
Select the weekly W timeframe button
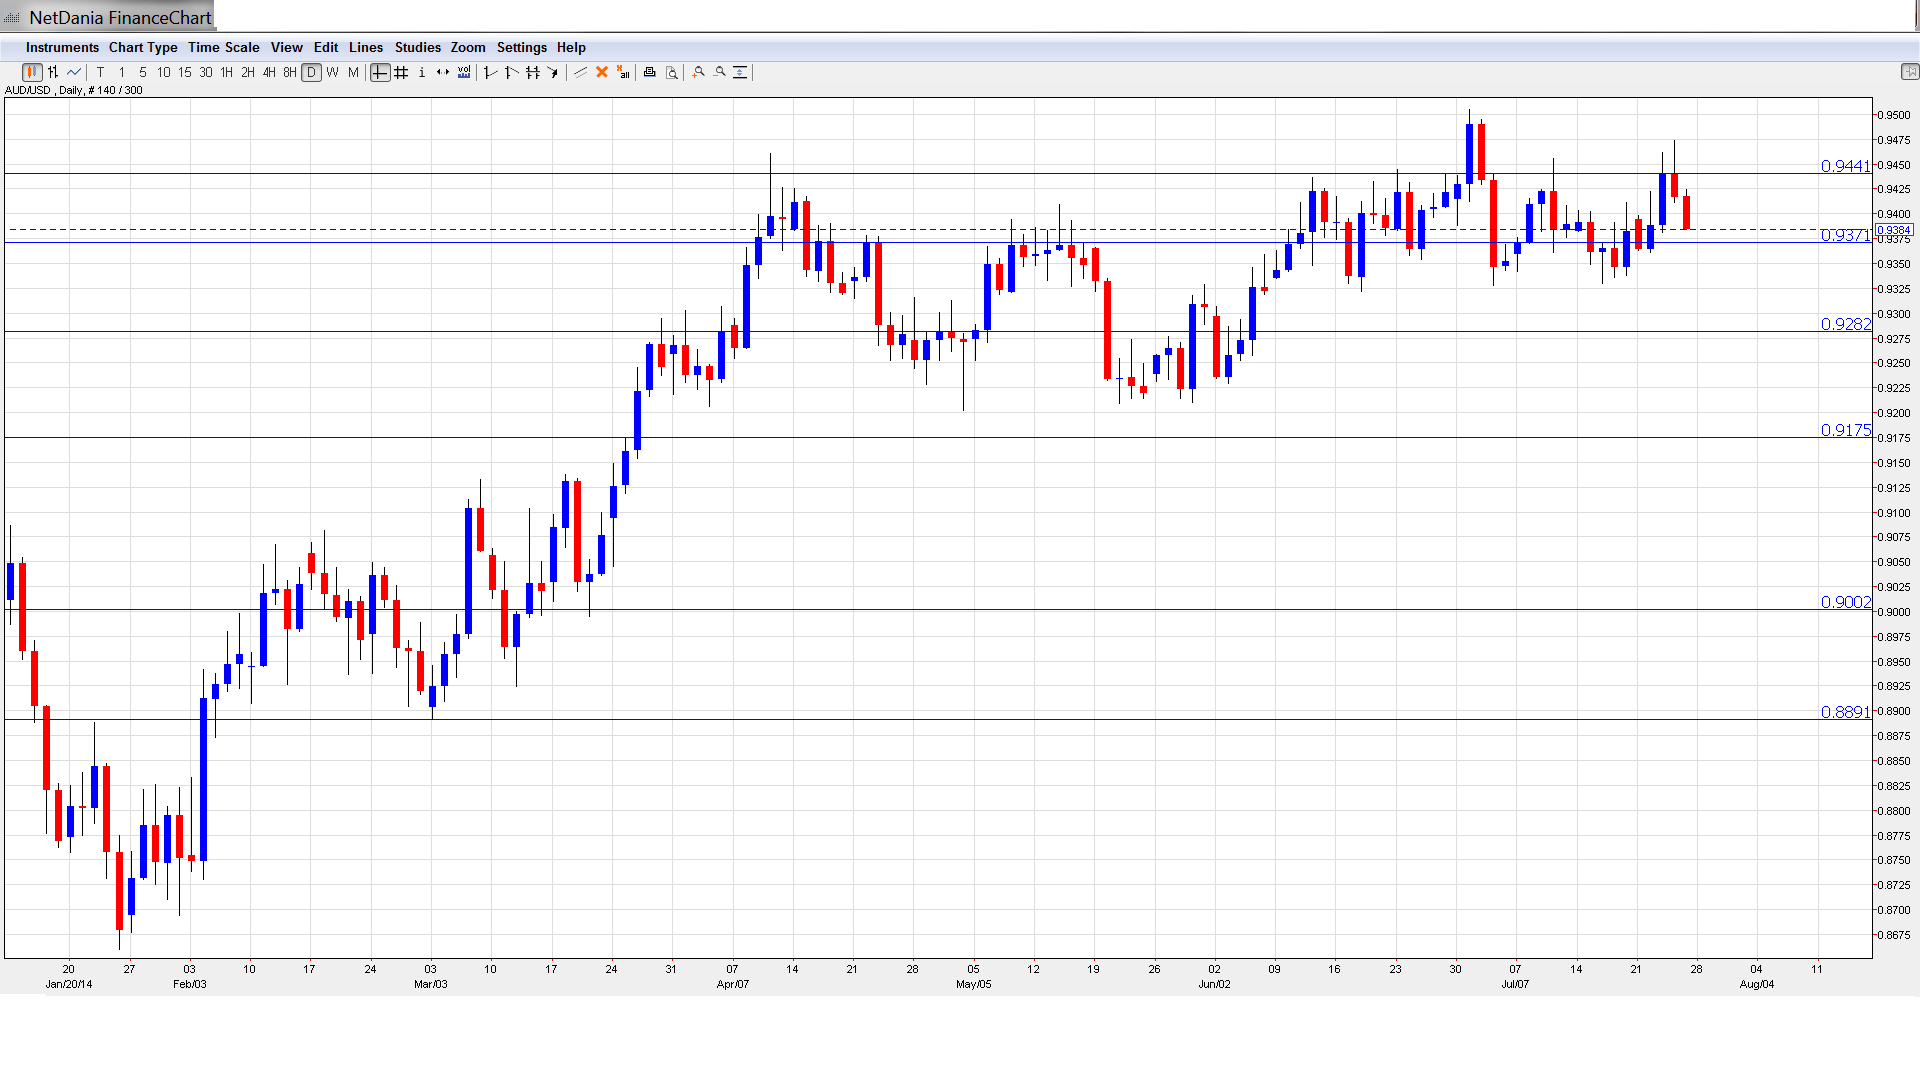click(x=332, y=72)
